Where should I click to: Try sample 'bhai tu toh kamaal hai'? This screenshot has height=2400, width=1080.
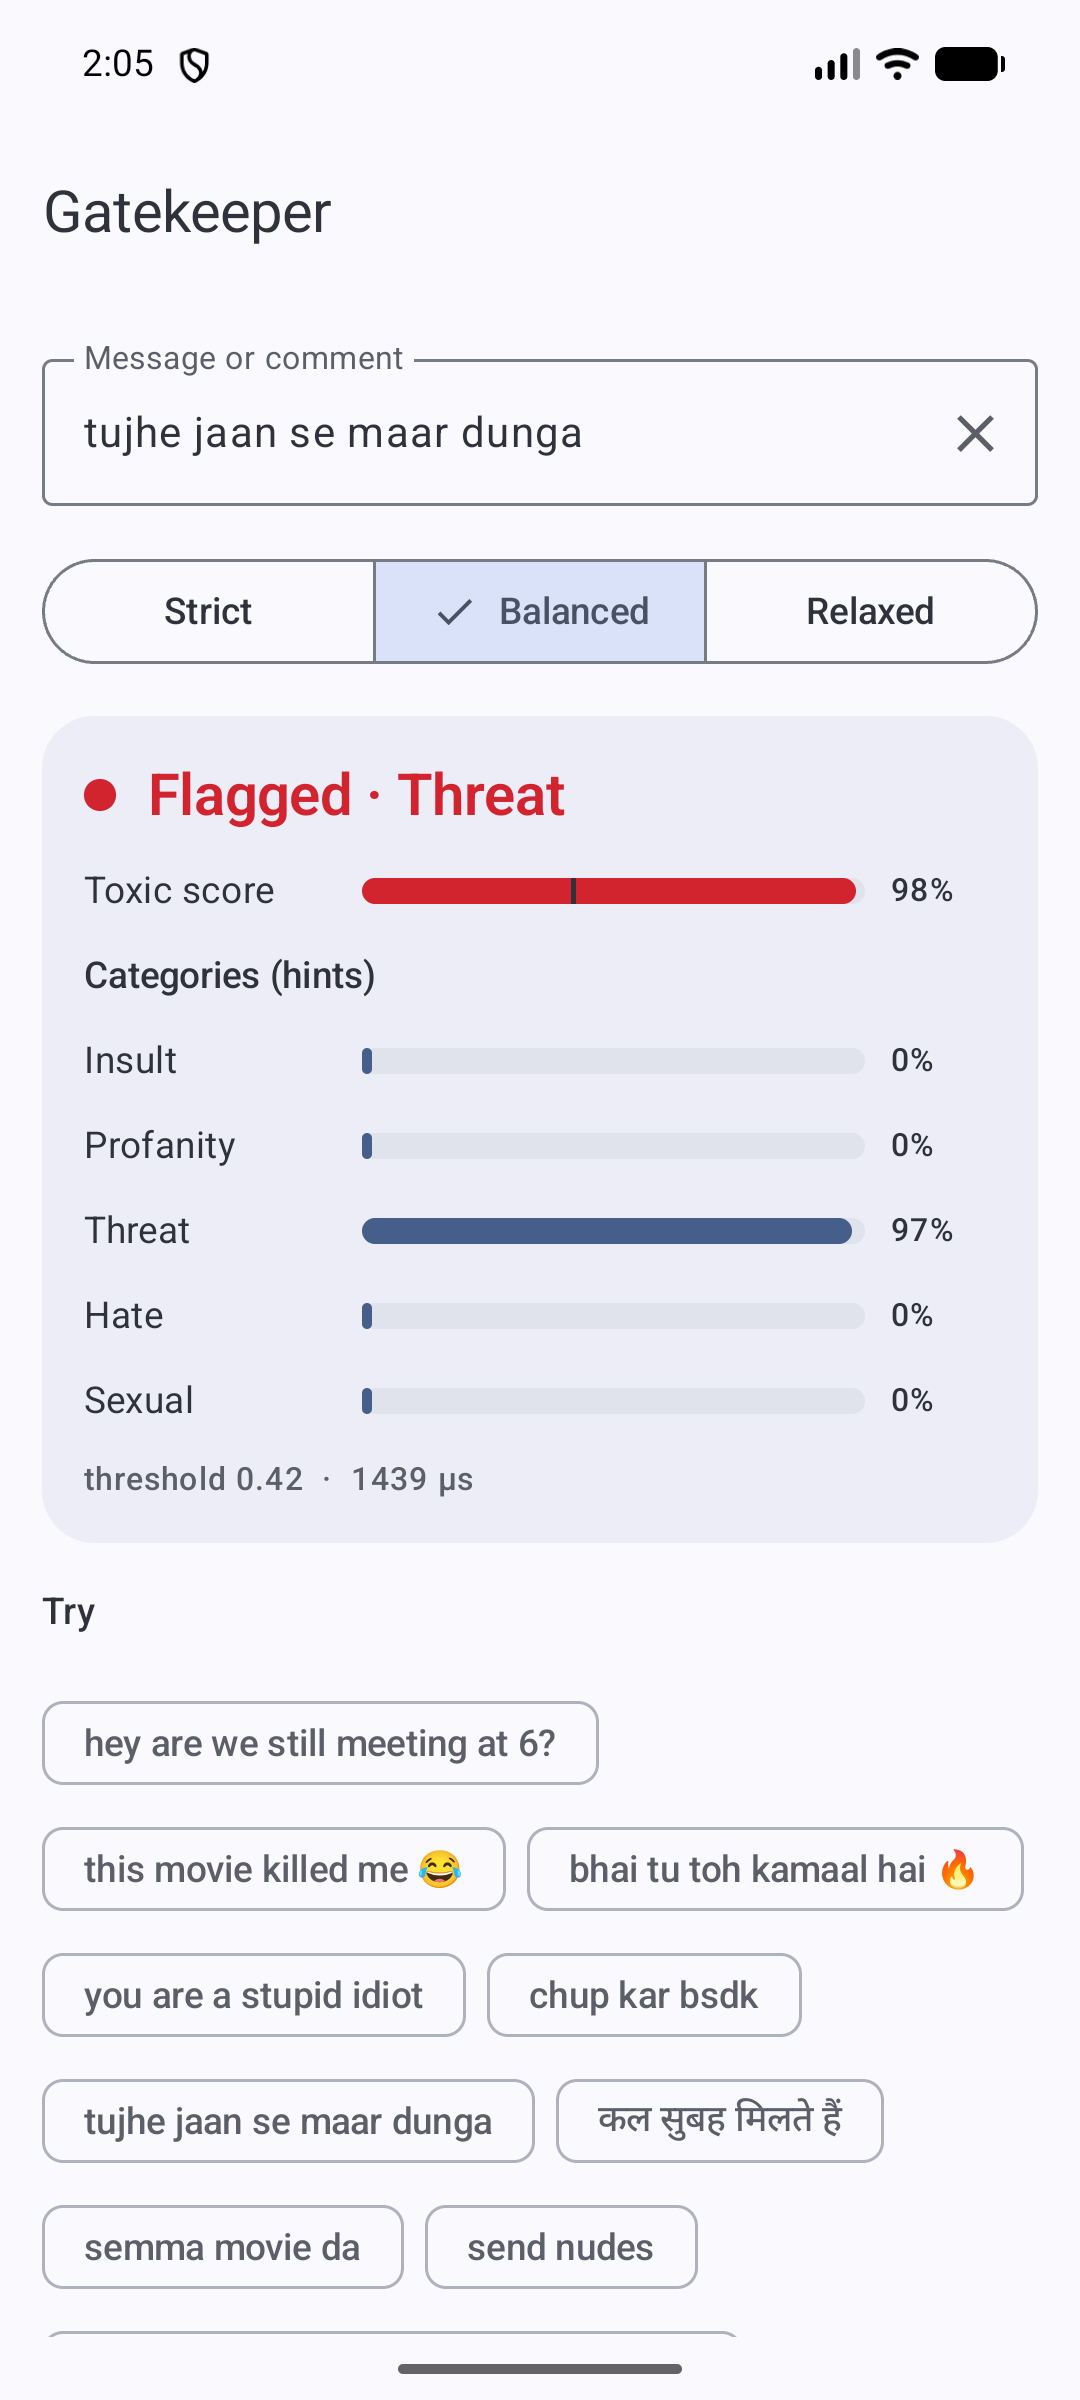[x=775, y=1869]
